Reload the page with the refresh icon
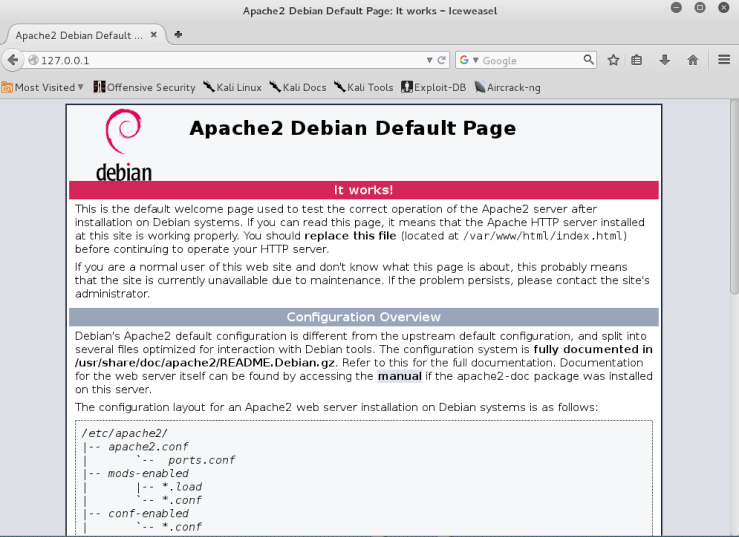 (x=443, y=60)
